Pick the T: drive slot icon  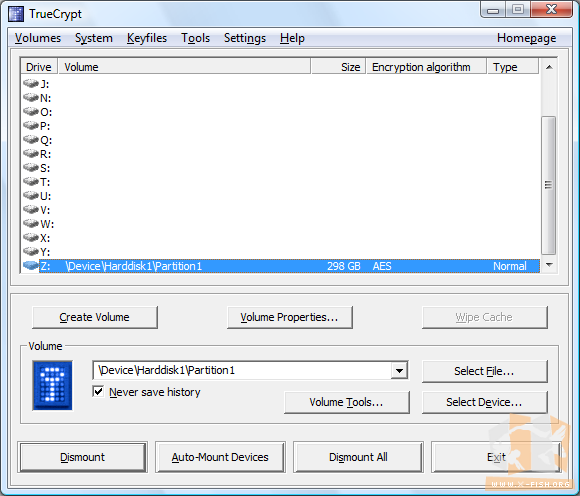[x=31, y=182]
